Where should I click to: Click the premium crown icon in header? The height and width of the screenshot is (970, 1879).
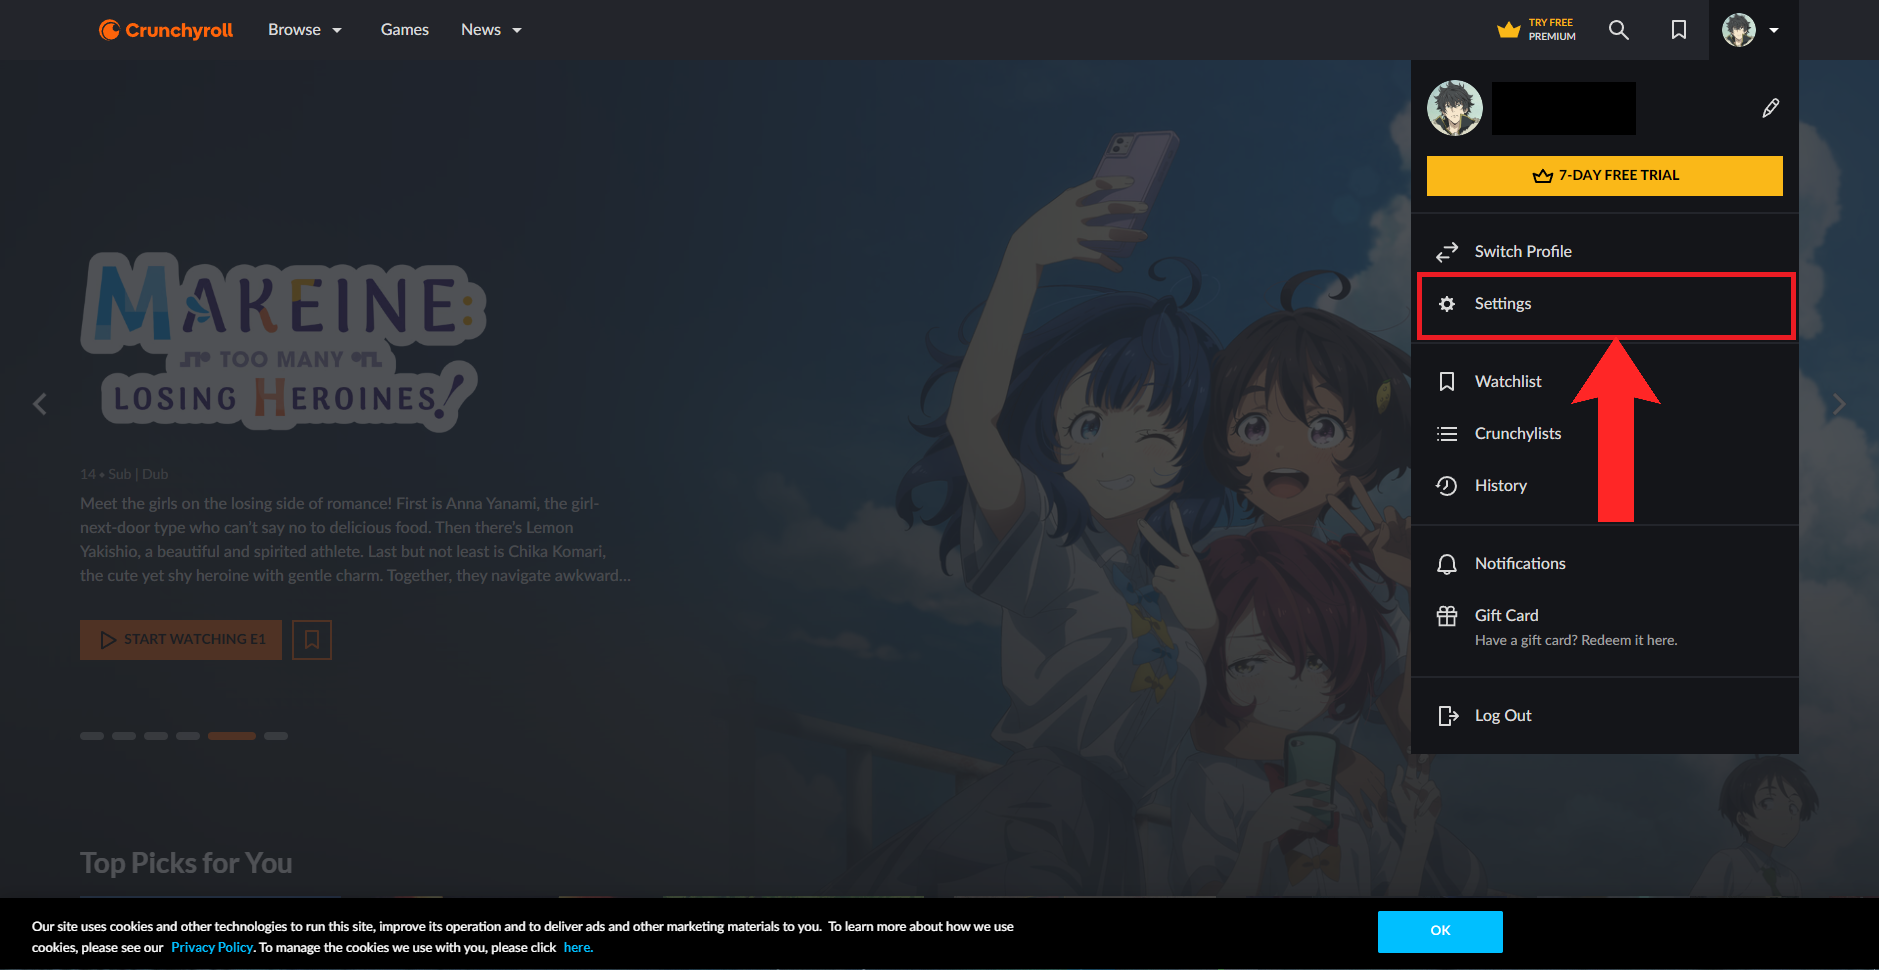point(1509,30)
